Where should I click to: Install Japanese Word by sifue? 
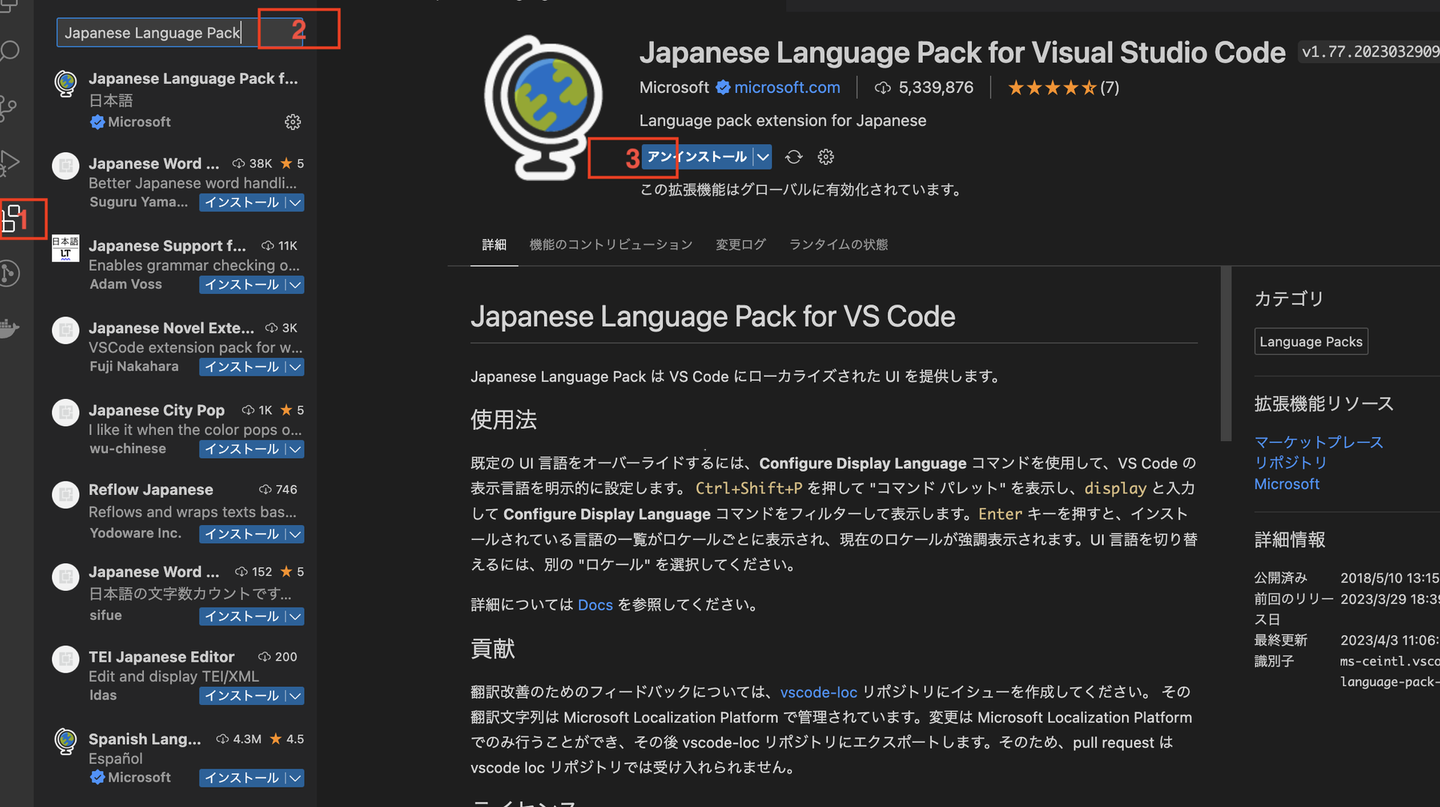[242, 616]
